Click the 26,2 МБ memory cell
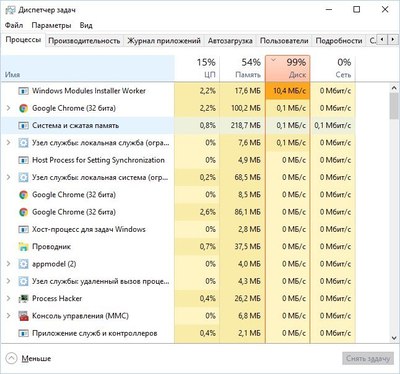 pos(242,298)
